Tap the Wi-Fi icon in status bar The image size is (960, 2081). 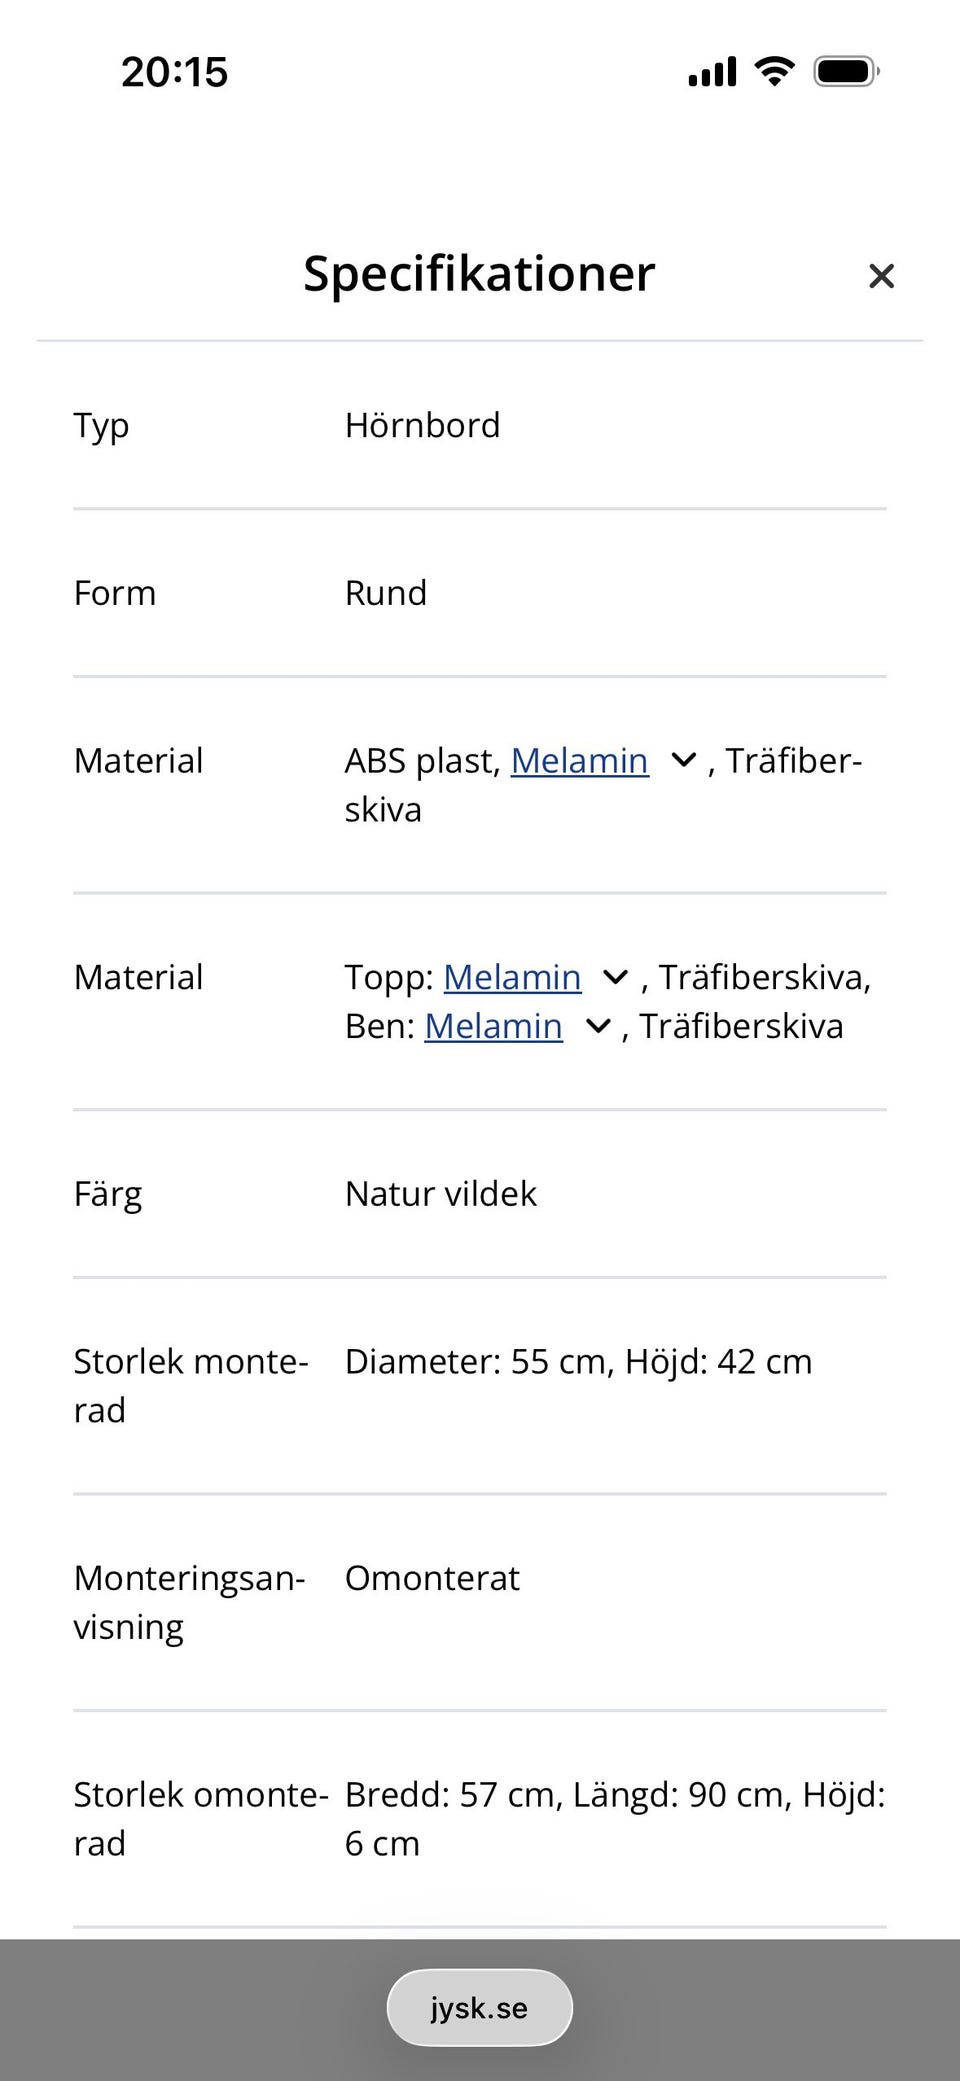click(x=774, y=72)
